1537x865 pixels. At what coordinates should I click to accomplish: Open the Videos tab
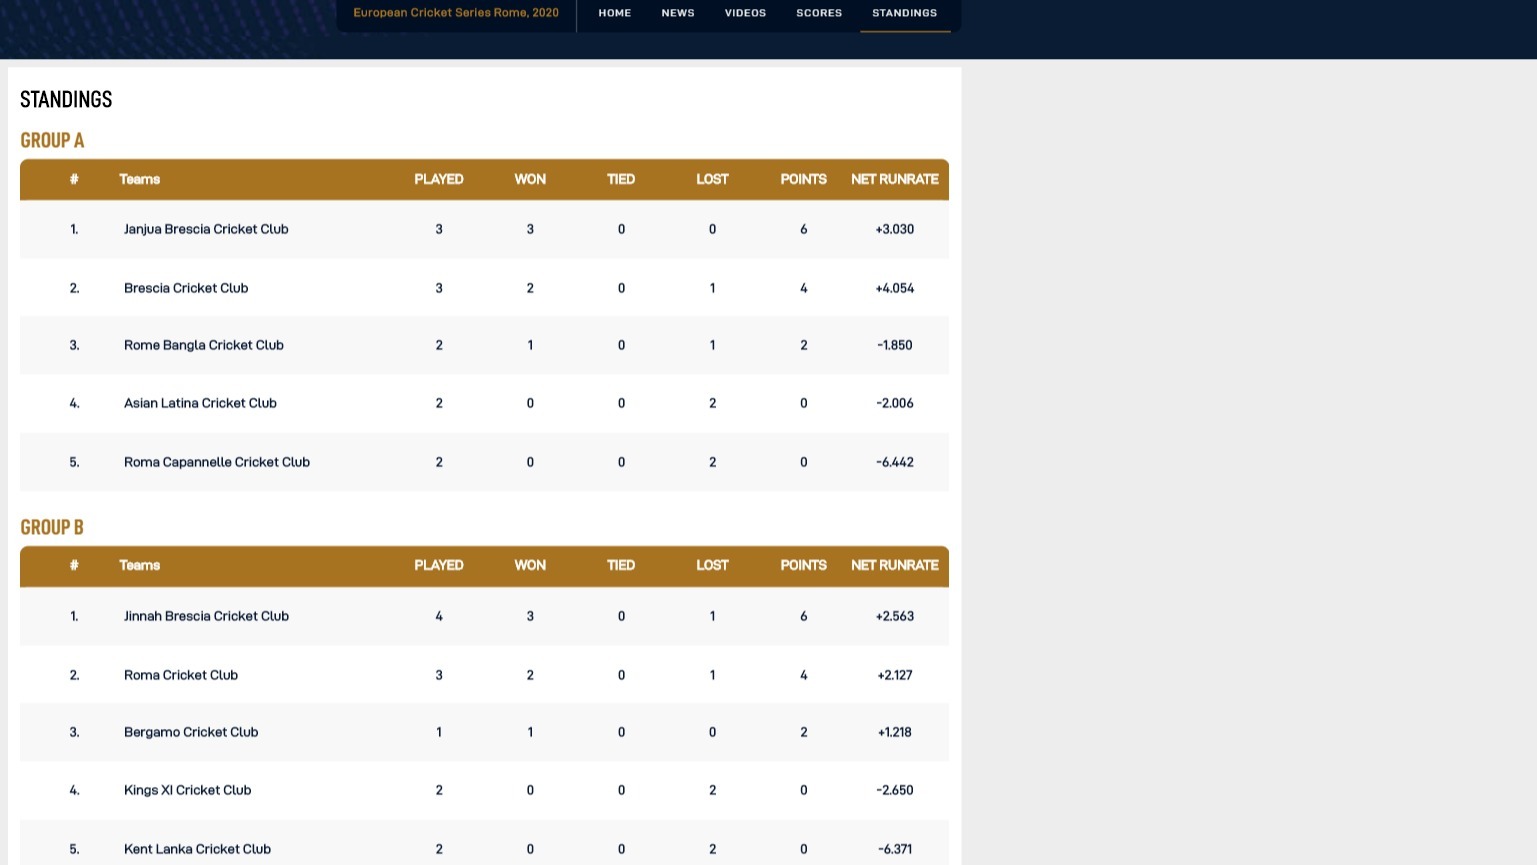point(745,13)
